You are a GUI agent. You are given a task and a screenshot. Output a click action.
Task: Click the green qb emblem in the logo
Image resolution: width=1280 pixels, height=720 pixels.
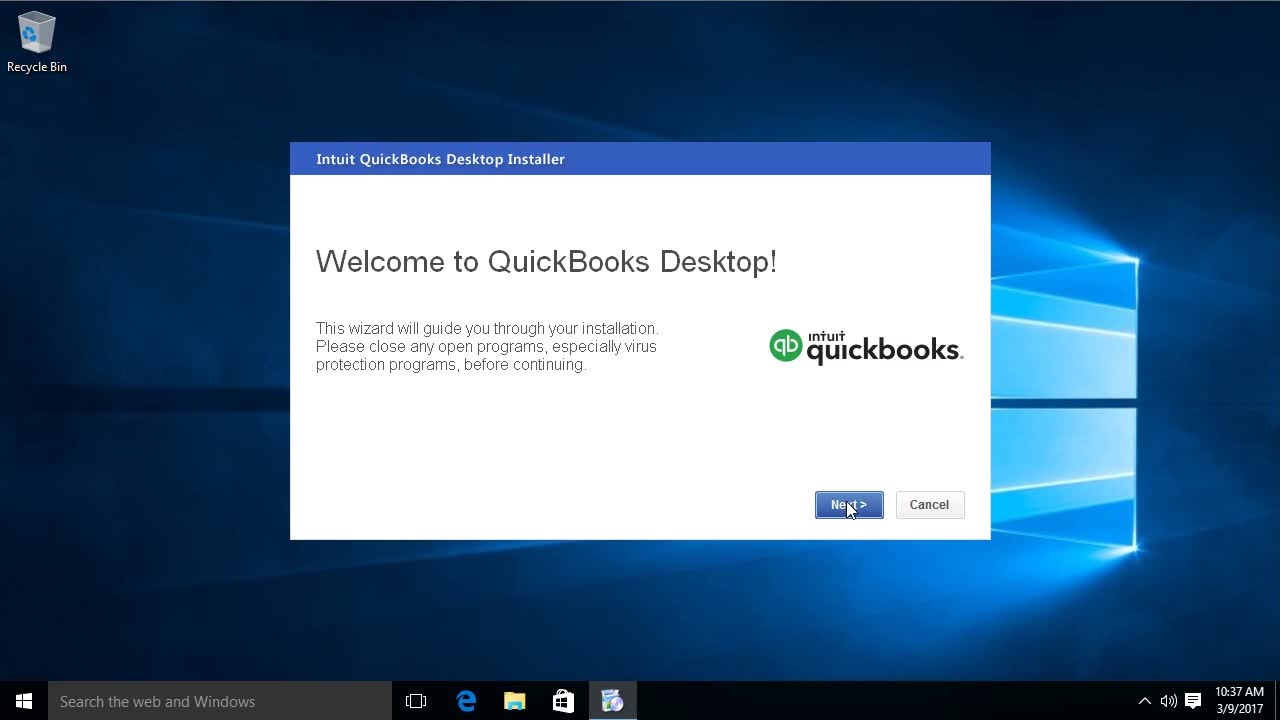[785, 346]
